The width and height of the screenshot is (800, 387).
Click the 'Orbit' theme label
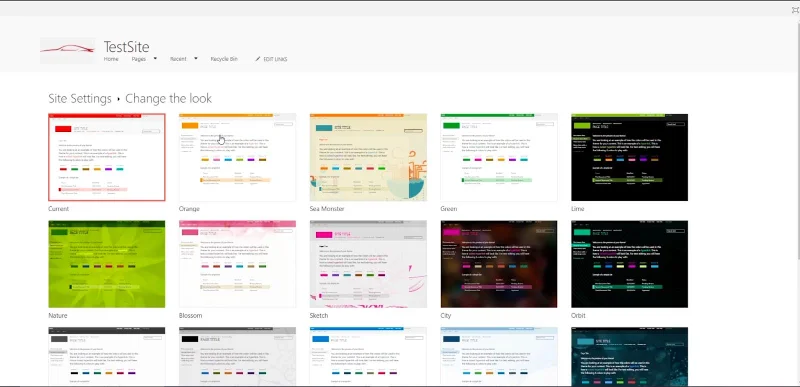578,316
